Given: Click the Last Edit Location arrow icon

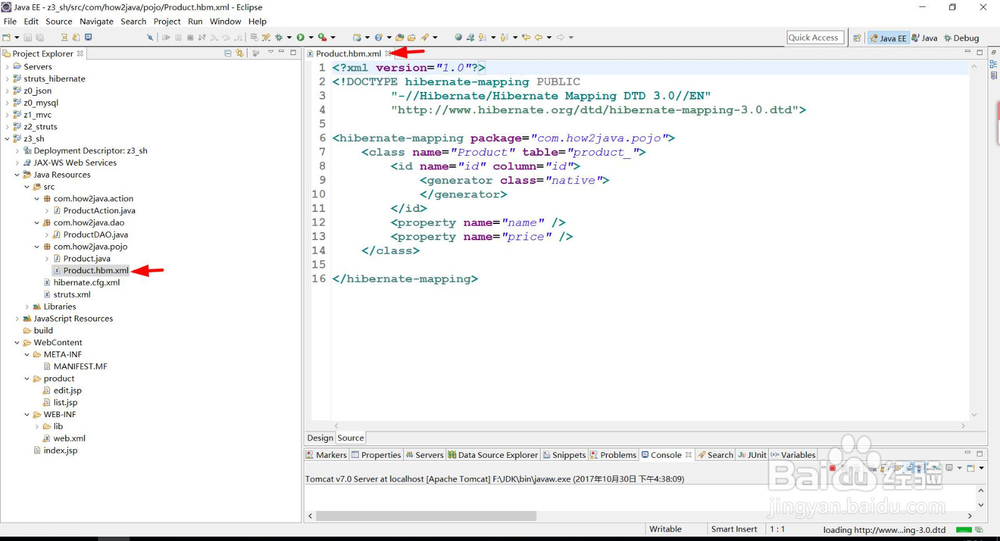Looking at the screenshot, I should point(527,37).
